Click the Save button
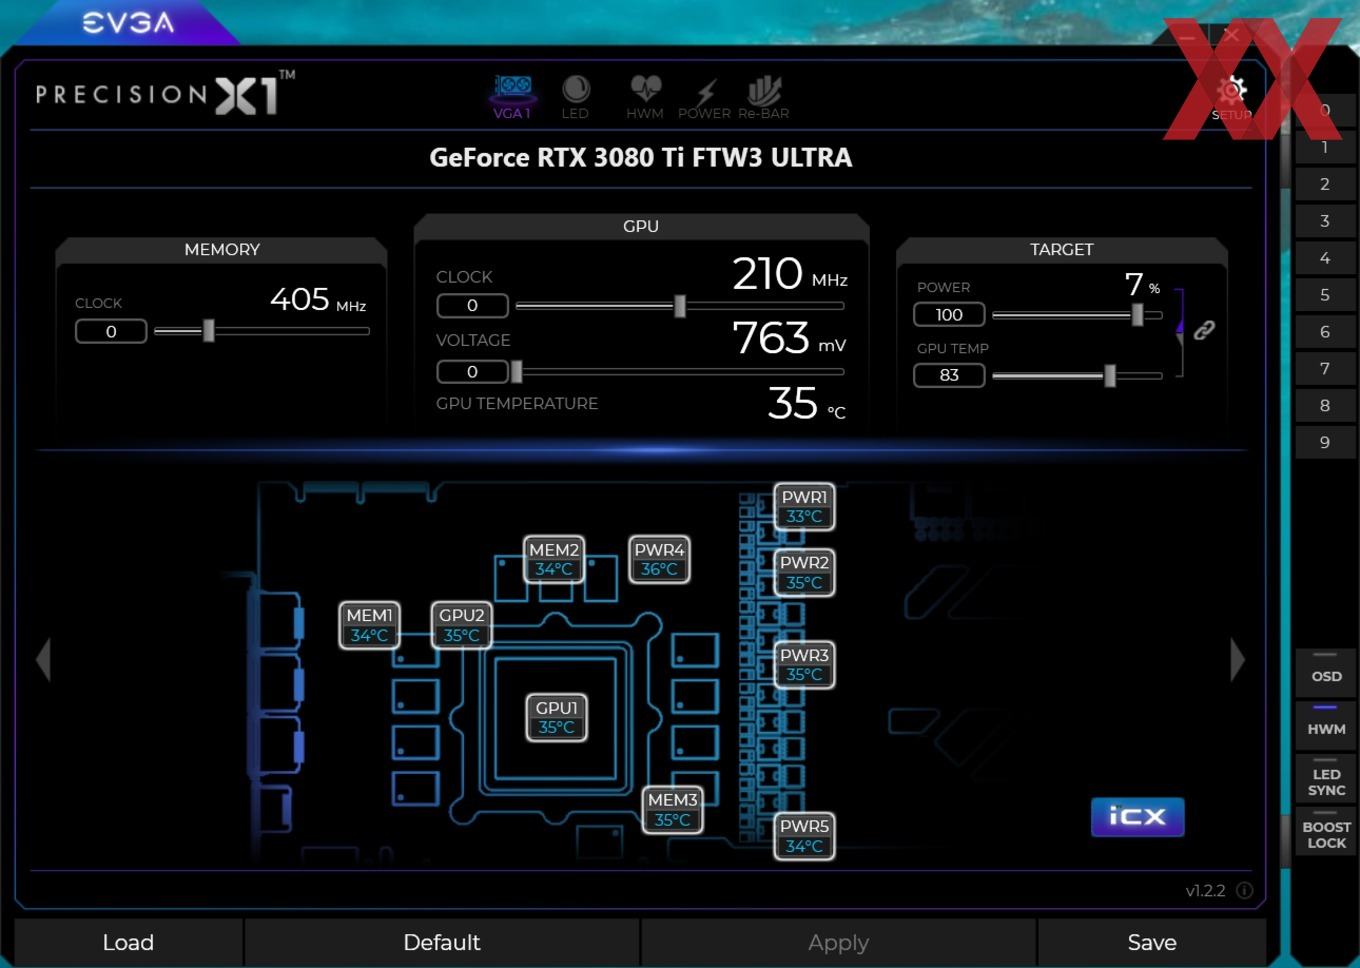The height and width of the screenshot is (968, 1360). pos(1152,942)
